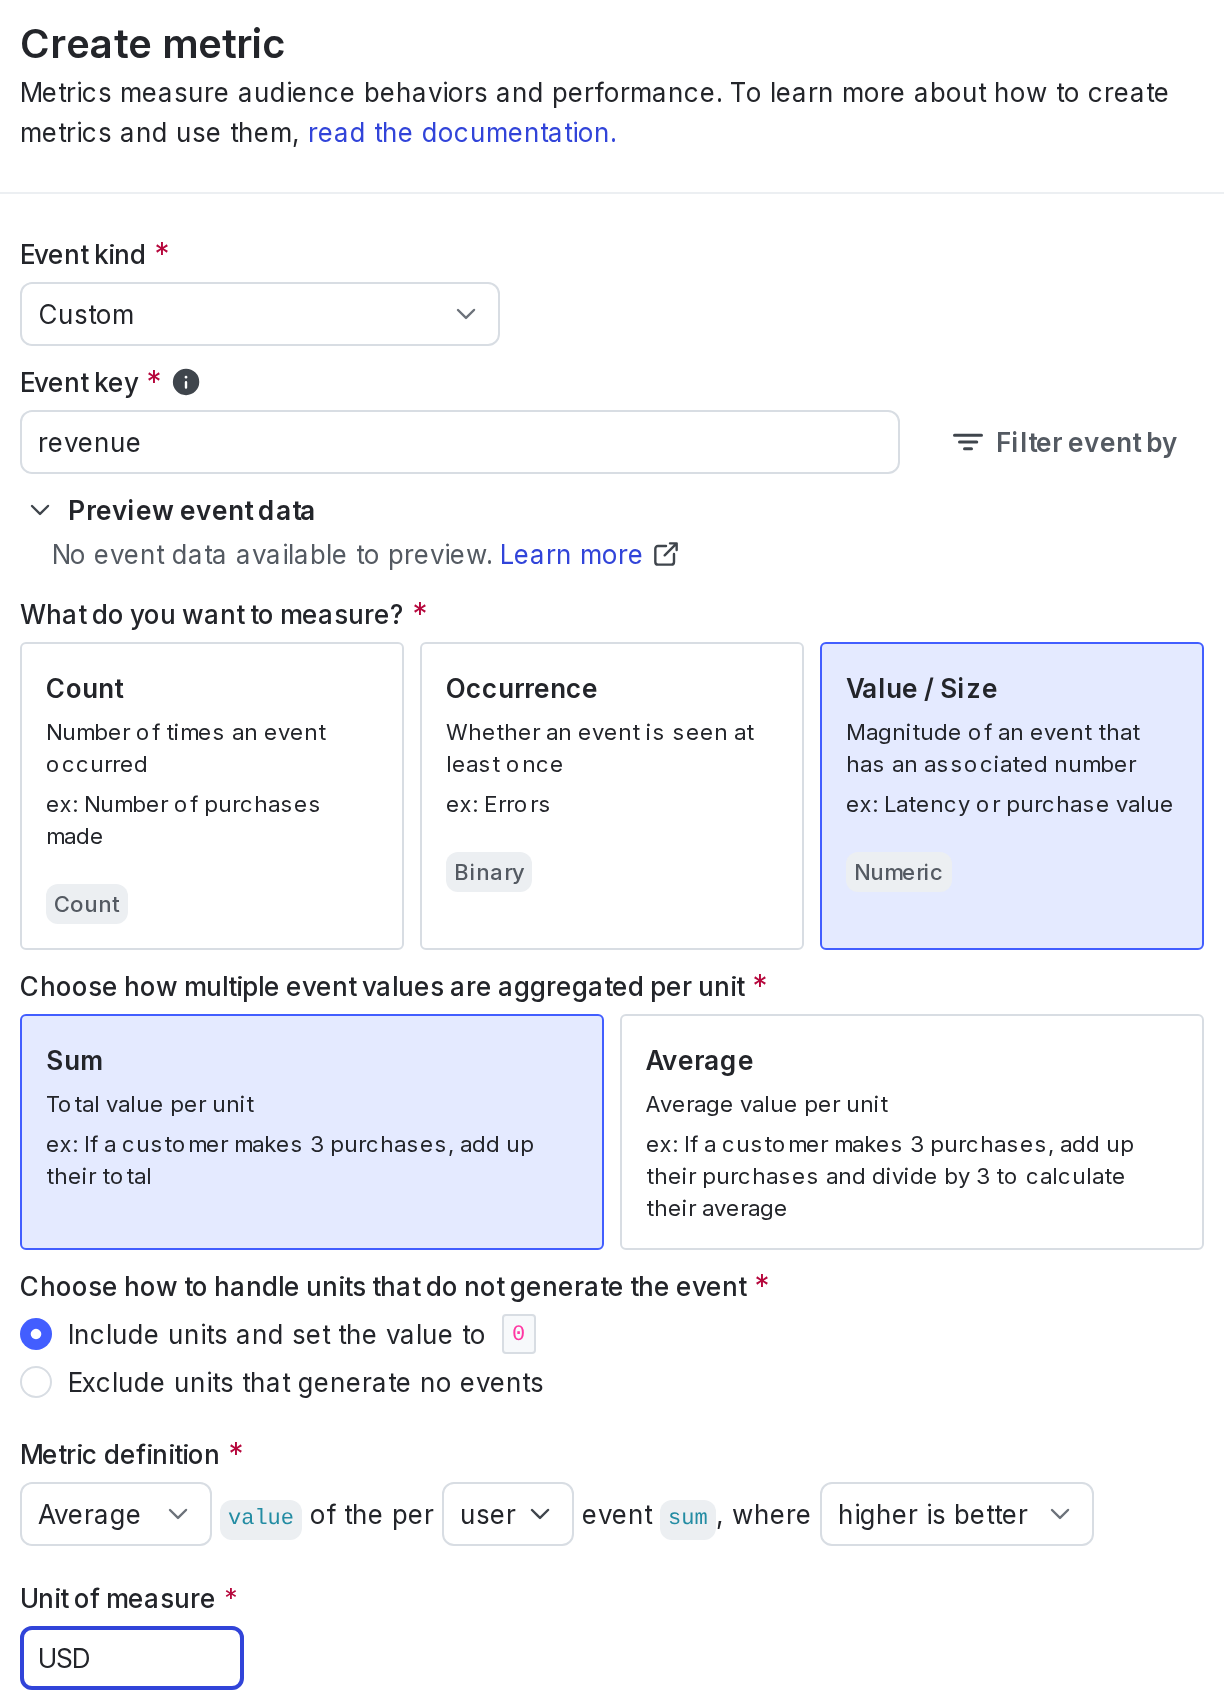Click the filter lines icon
Viewport: 1224px width, 1696px height.
(x=967, y=442)
